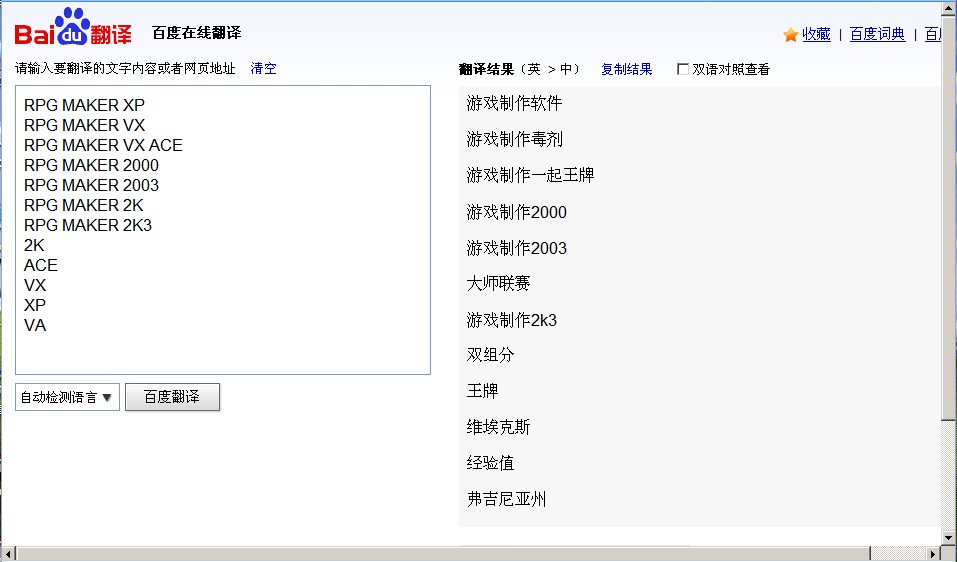Click the 游戏制作软件 result line

(514, 103)
